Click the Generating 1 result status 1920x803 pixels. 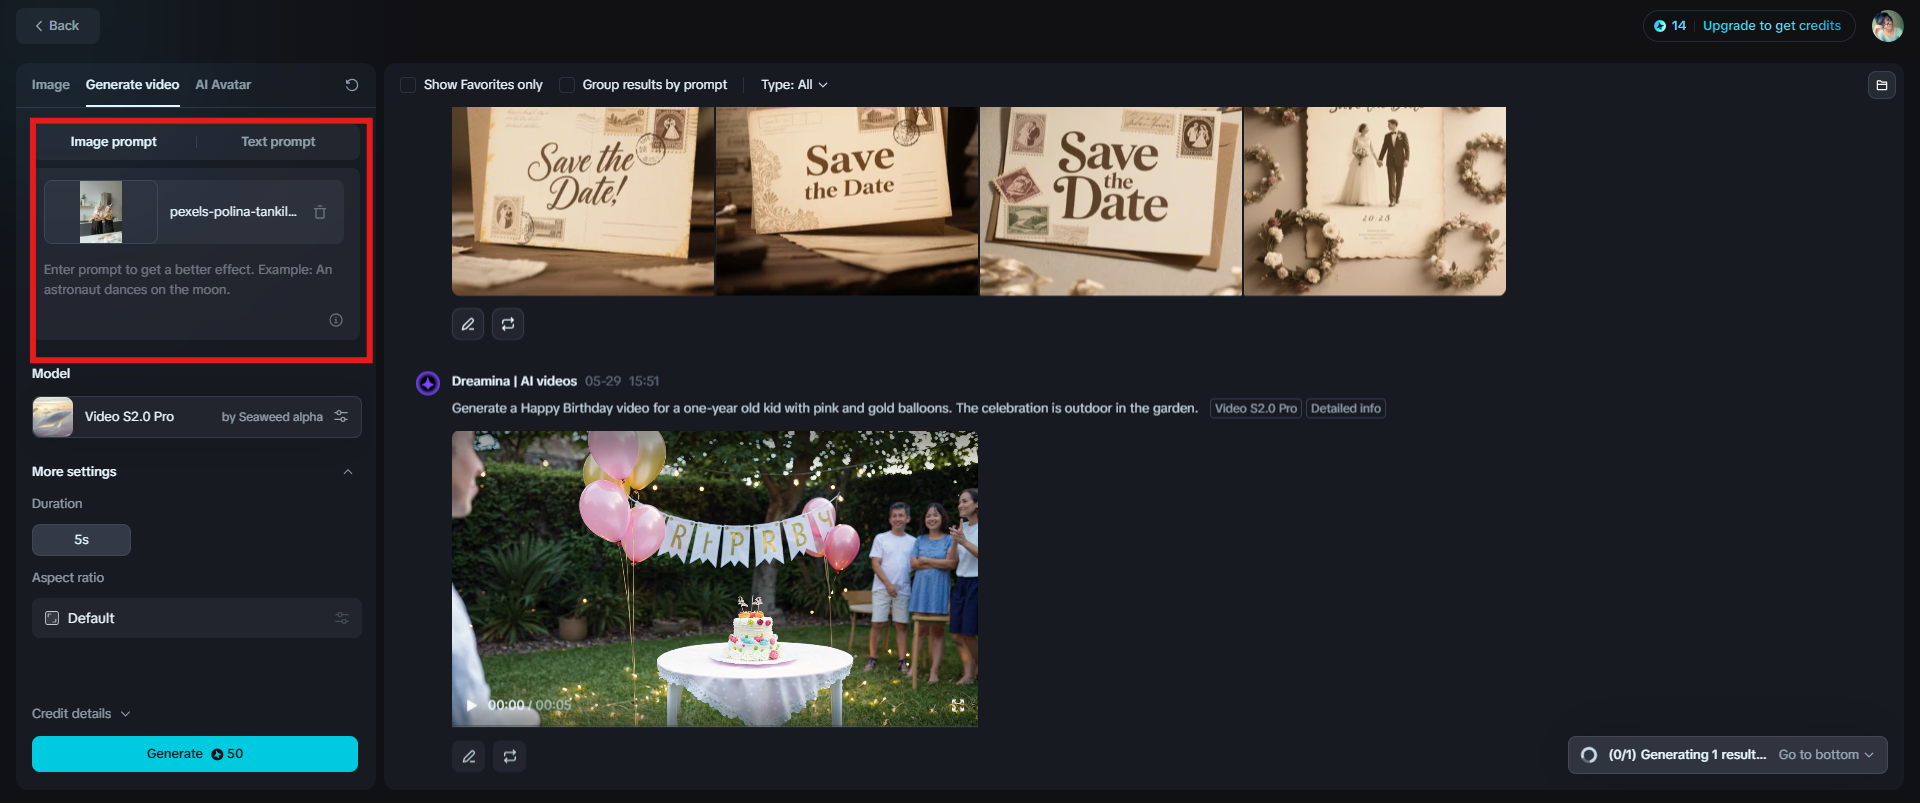coord(1687,755)
